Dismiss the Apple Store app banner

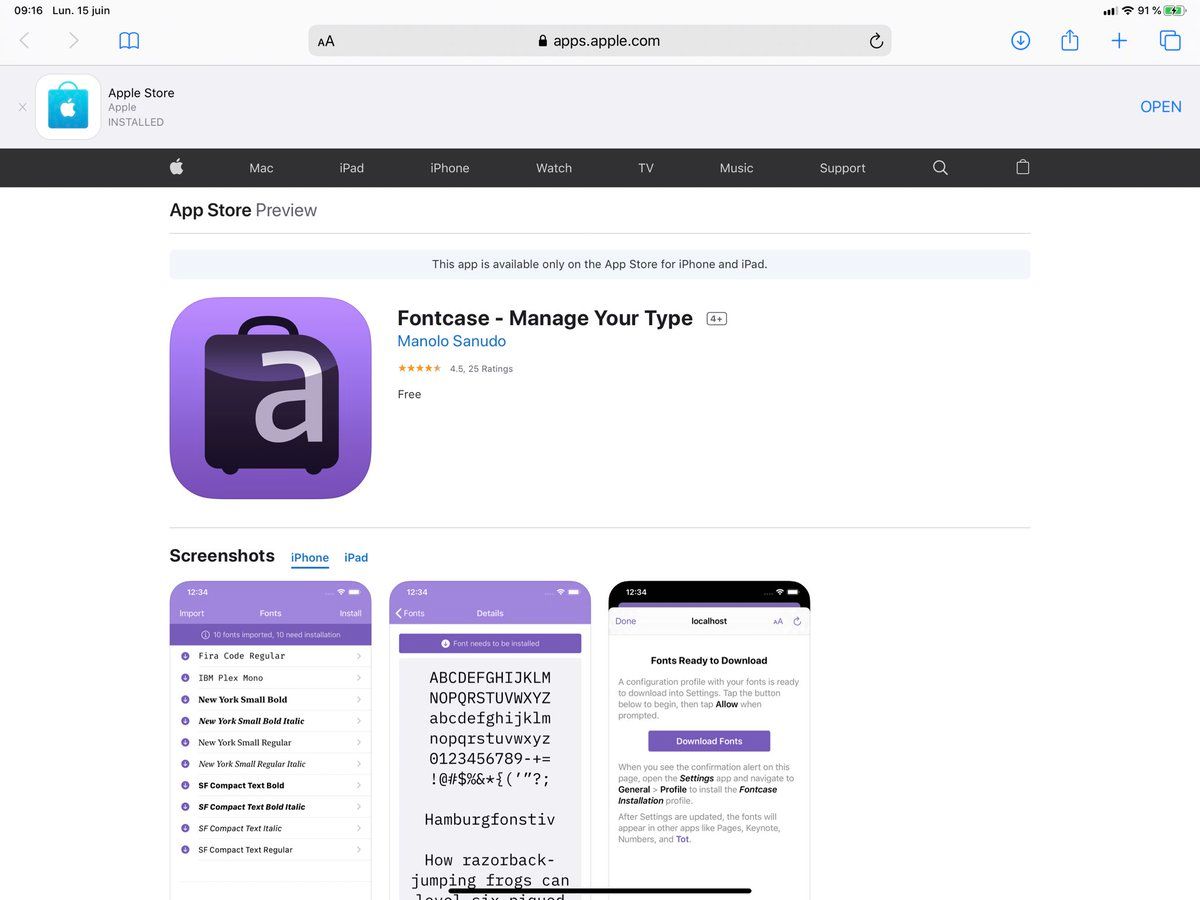22,107
